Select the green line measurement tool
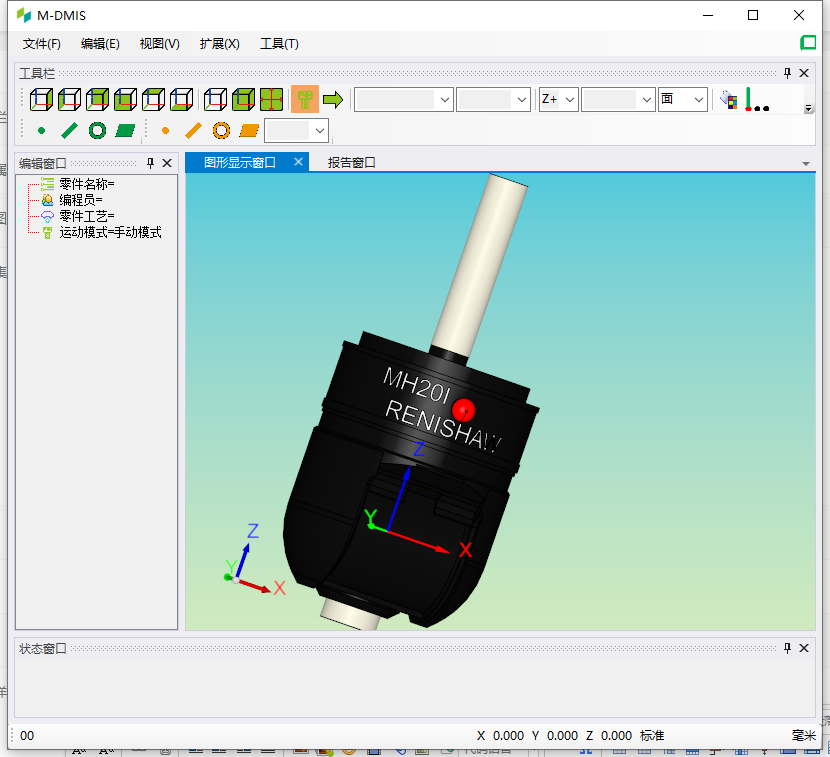Image resolution: width=830 pixels, height=757 pixels. [69, 130]
